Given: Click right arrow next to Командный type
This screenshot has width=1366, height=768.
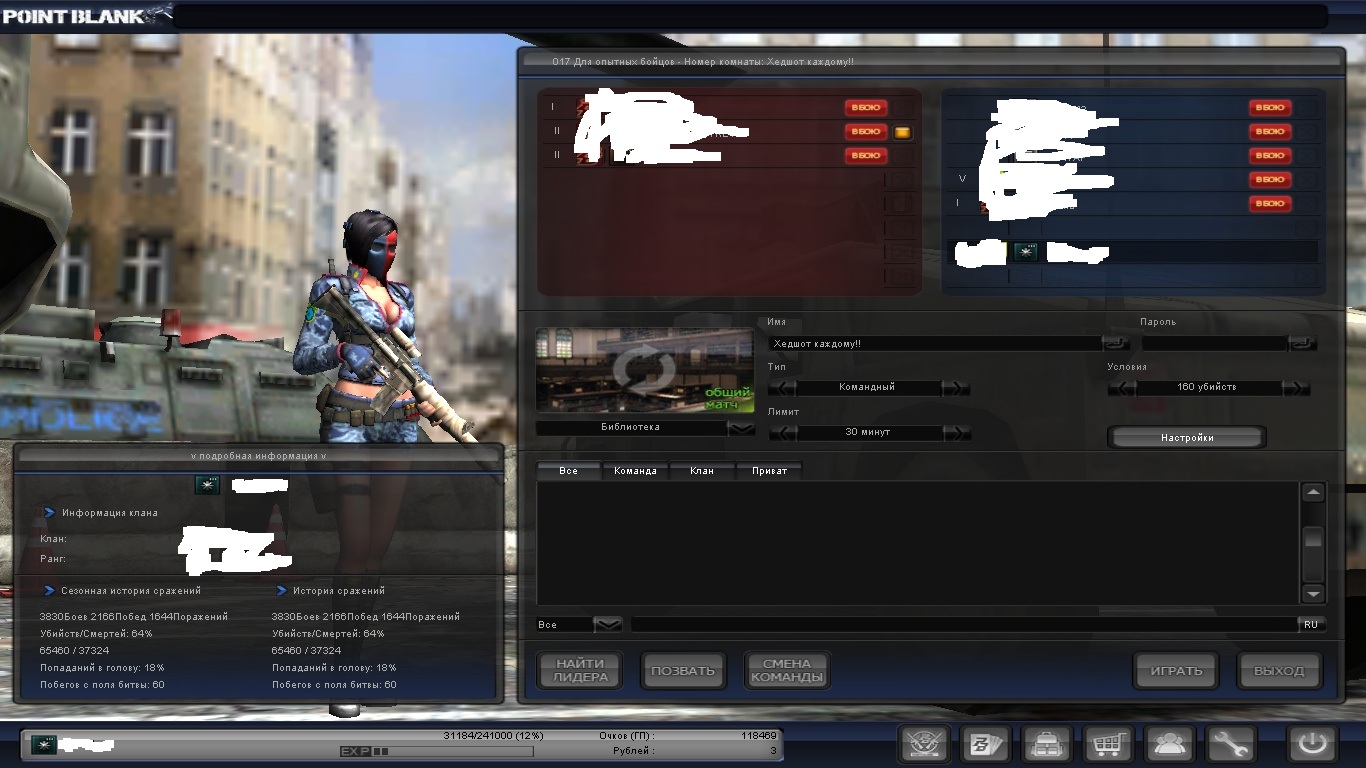Looking at the screenshot, I should click(x=955, y=388).
